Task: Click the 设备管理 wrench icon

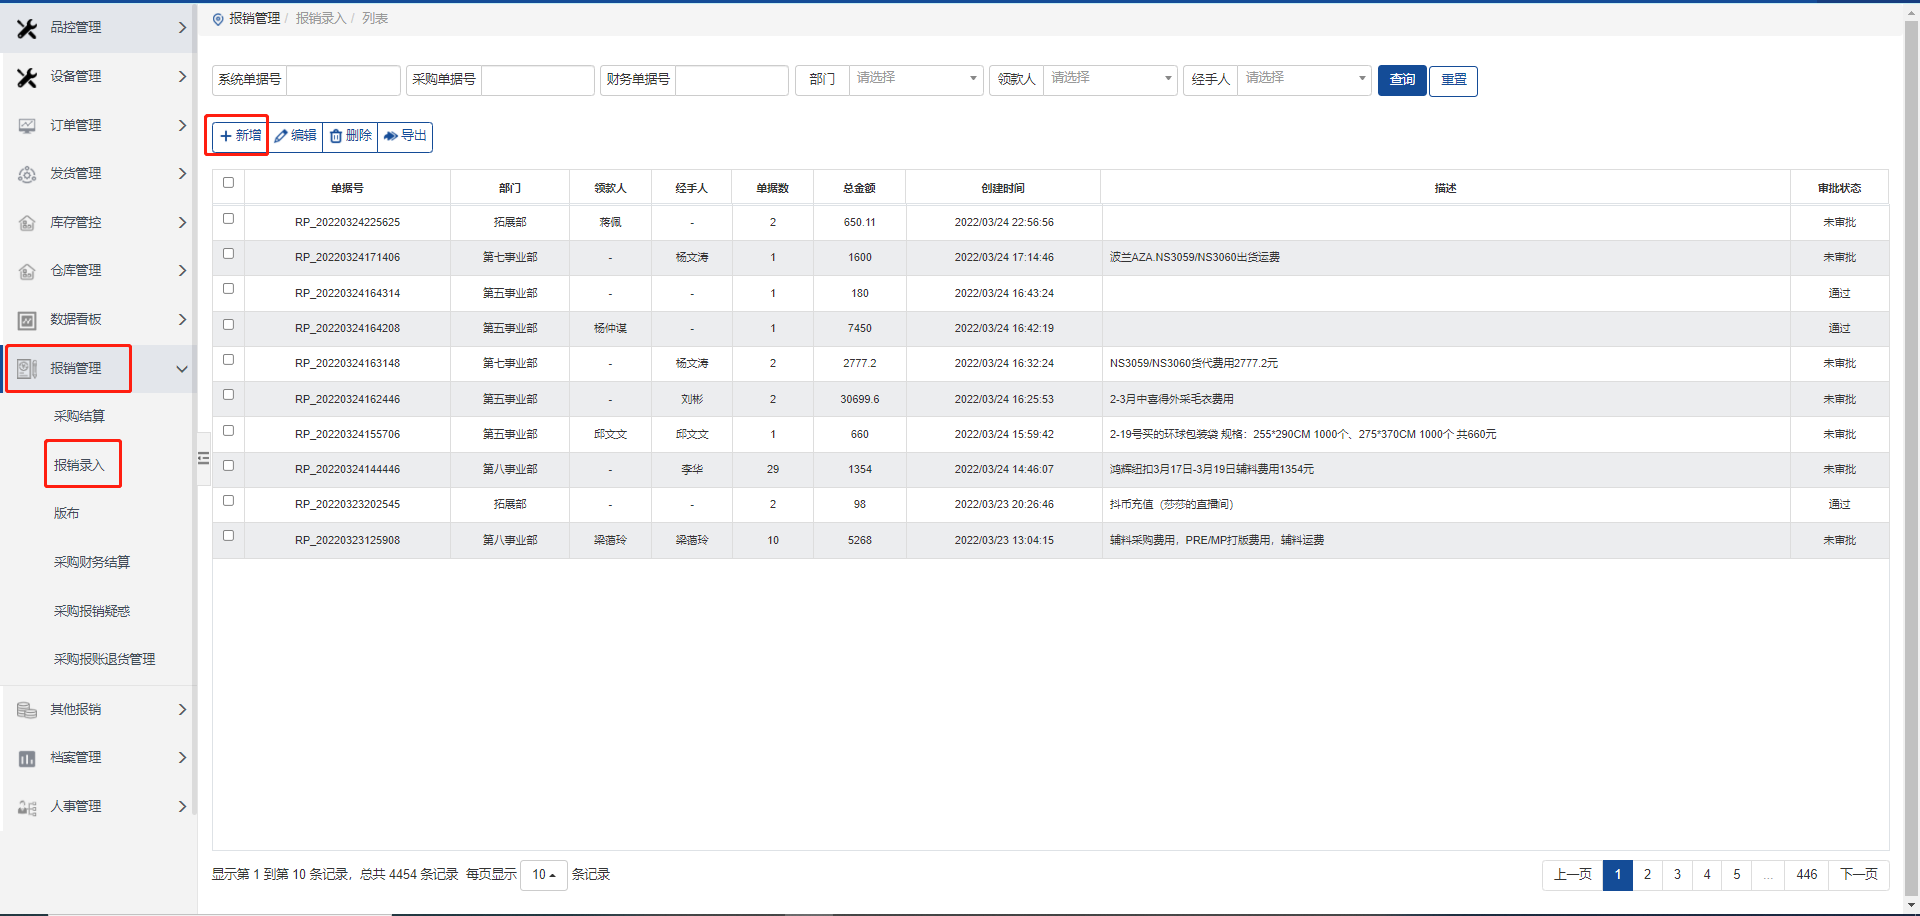Action: point(27,77)
